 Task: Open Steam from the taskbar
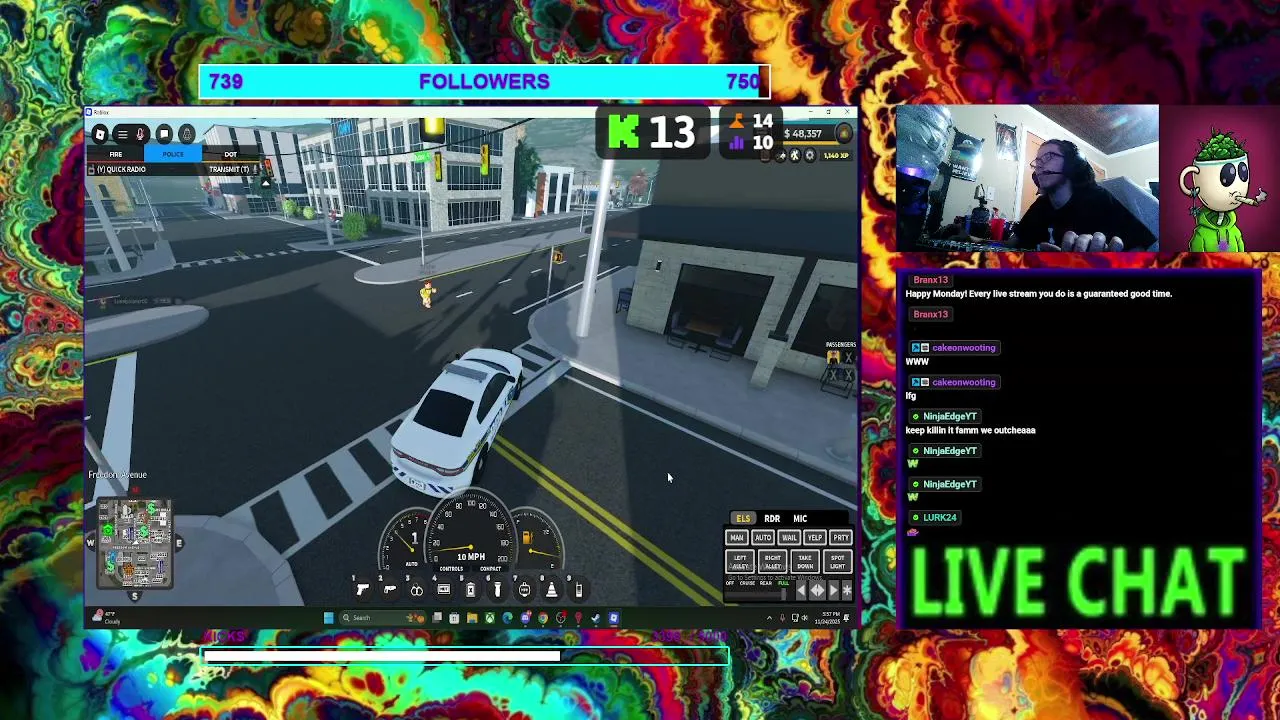[x=596, y=618]
